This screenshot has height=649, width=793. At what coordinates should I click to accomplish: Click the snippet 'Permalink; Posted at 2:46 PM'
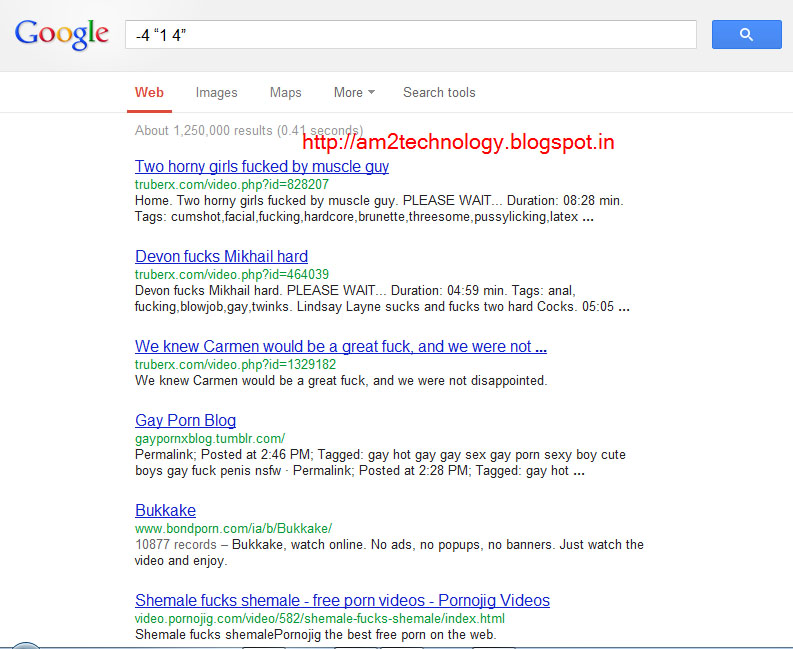click(x=380, y=463)
